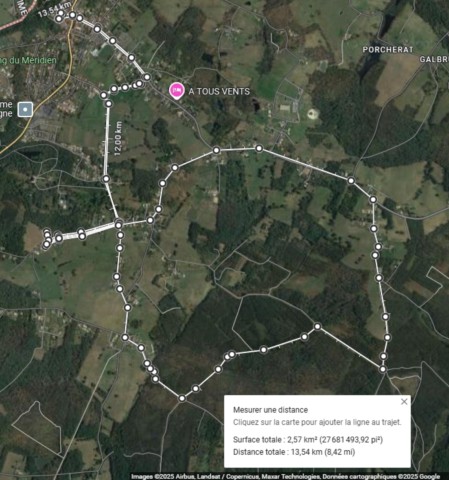The height and width of the screenshot is (480, 449).
Task: Click the 13.54 km end-of-route label
Action: (x=53, y=10)
